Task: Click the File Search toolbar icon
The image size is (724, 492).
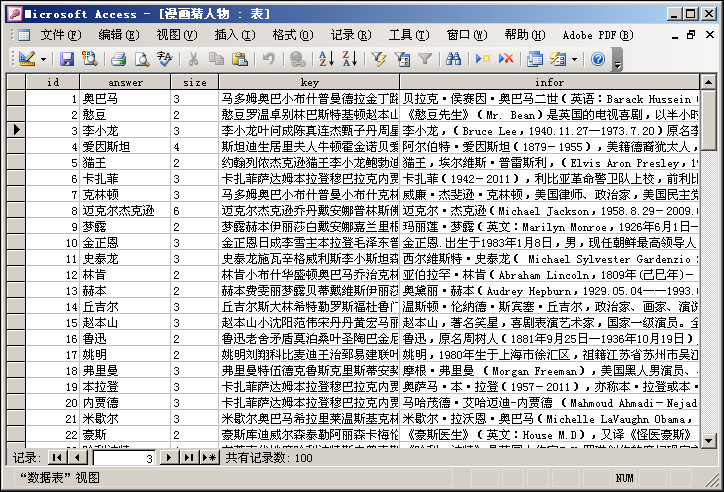Action: [90, 59]
